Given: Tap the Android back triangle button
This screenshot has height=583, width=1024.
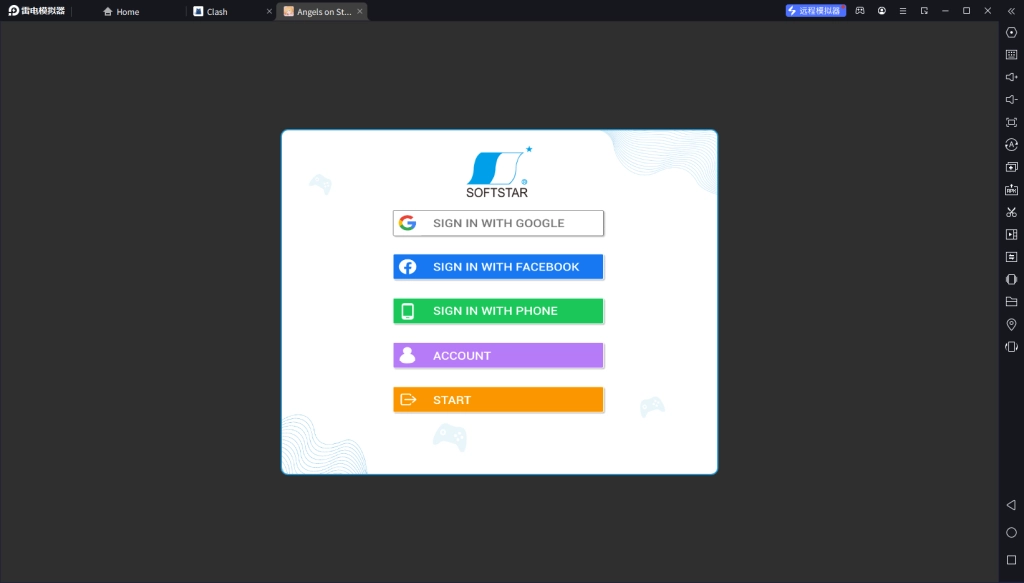Looking at the screenshot, I should [1012, 505].
